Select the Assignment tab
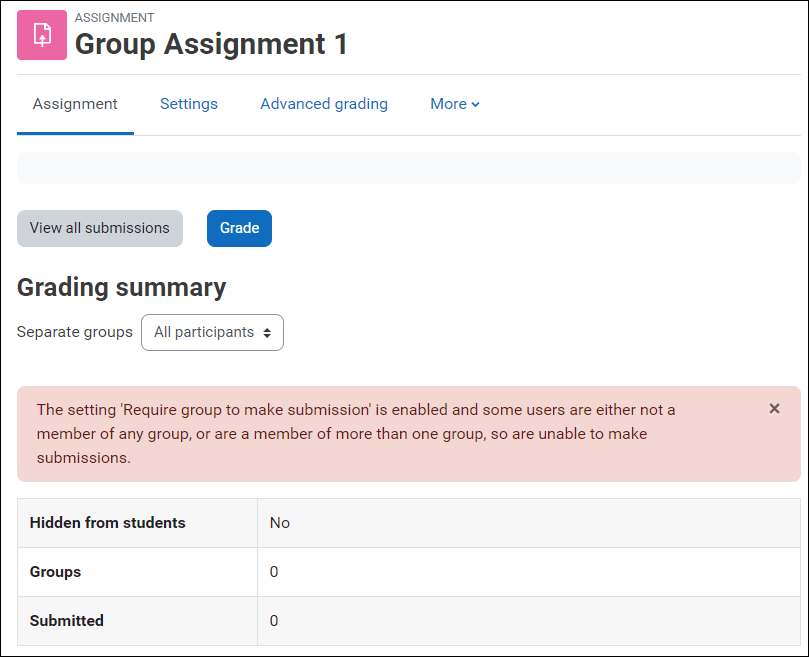 click(75, 103)
